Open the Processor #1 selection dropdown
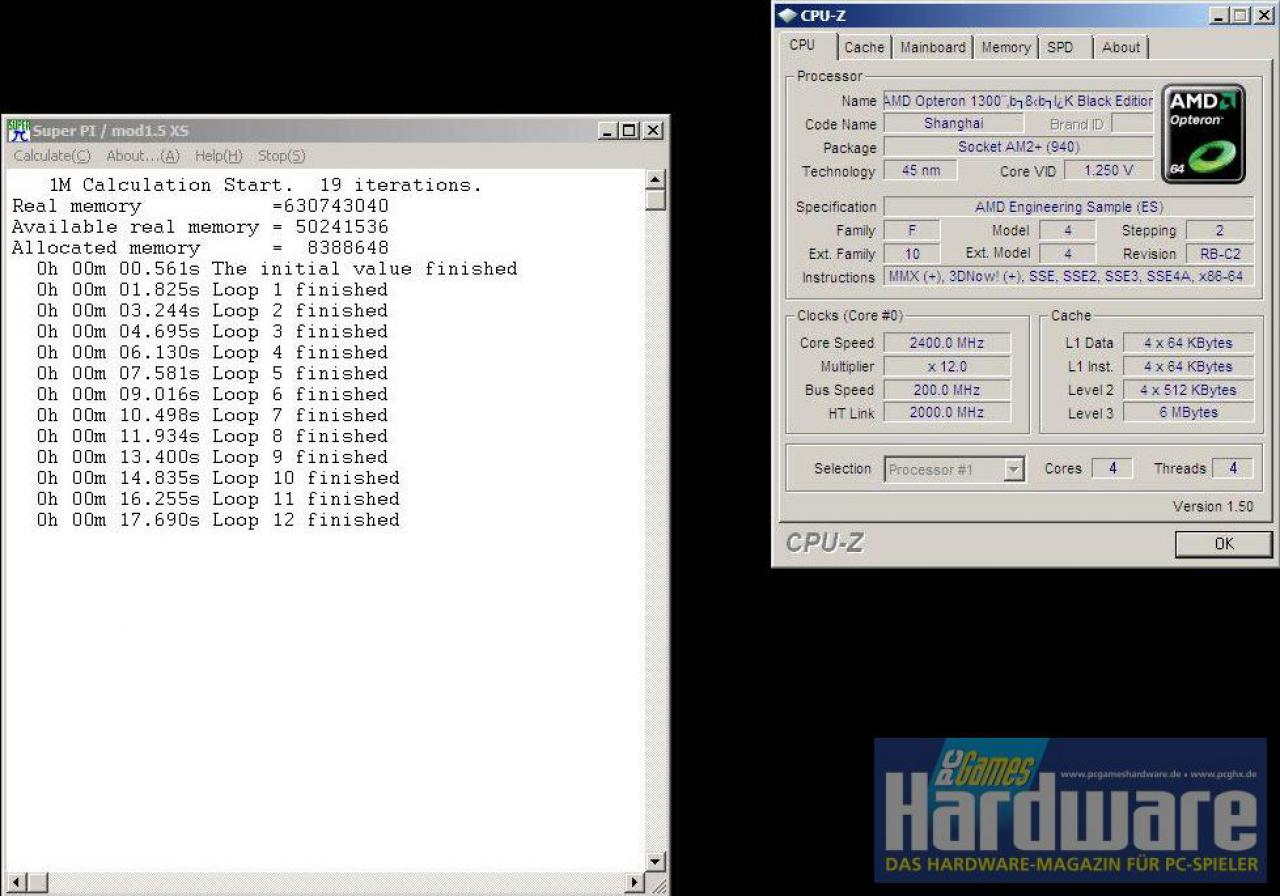 (x=1014, y=469)
